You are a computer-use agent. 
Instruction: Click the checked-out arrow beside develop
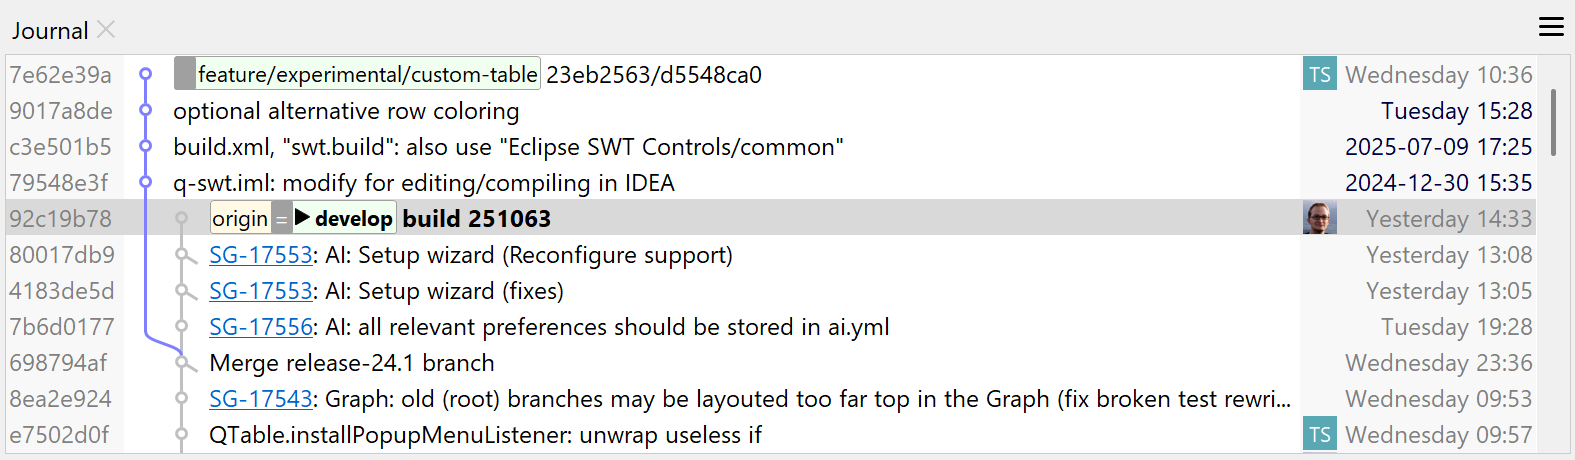(x=303, y=218)
